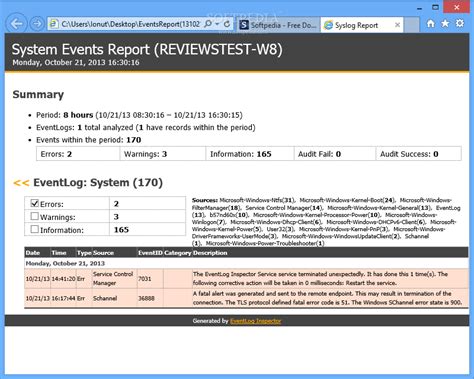The height and width of the screenshot is (379, 474).
Task: Click the page icon in address bar
Action: 53,24
